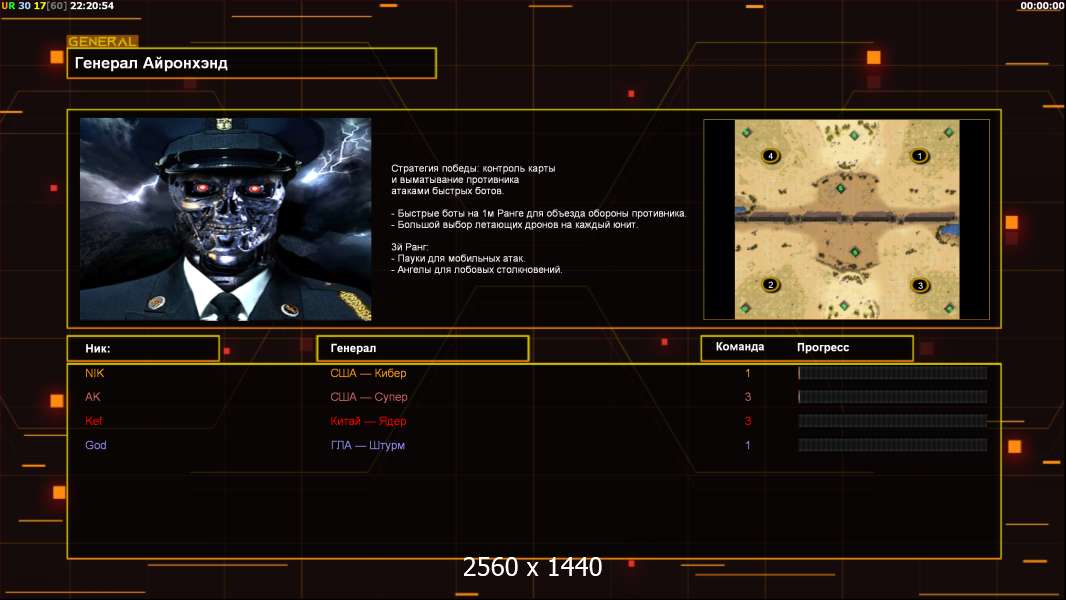
Task: Click the 3й Ранг: heading
Action: (409, 247)
